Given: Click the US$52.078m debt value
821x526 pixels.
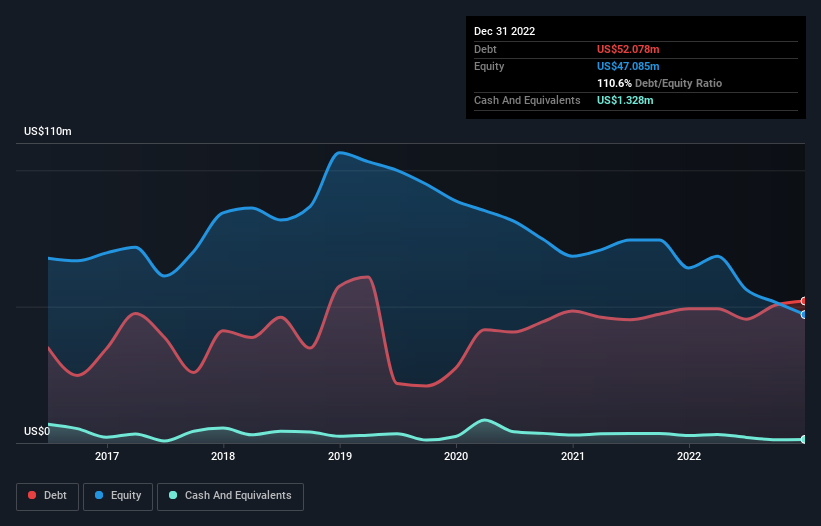Looking at the screenshot, I should coord(628,49).
